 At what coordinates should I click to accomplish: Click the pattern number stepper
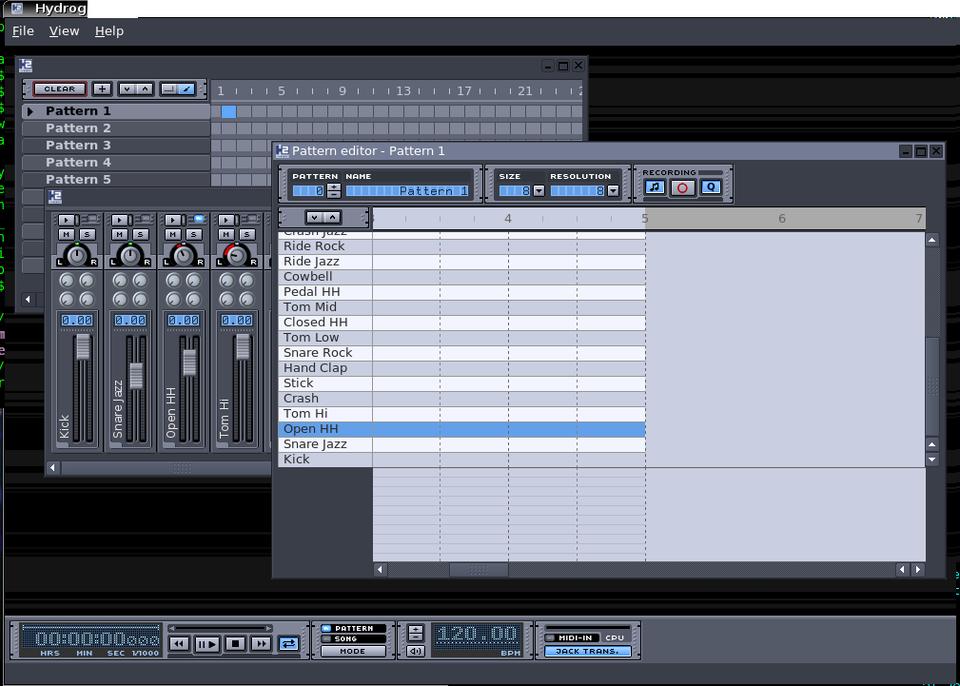(x=334, y=191)
